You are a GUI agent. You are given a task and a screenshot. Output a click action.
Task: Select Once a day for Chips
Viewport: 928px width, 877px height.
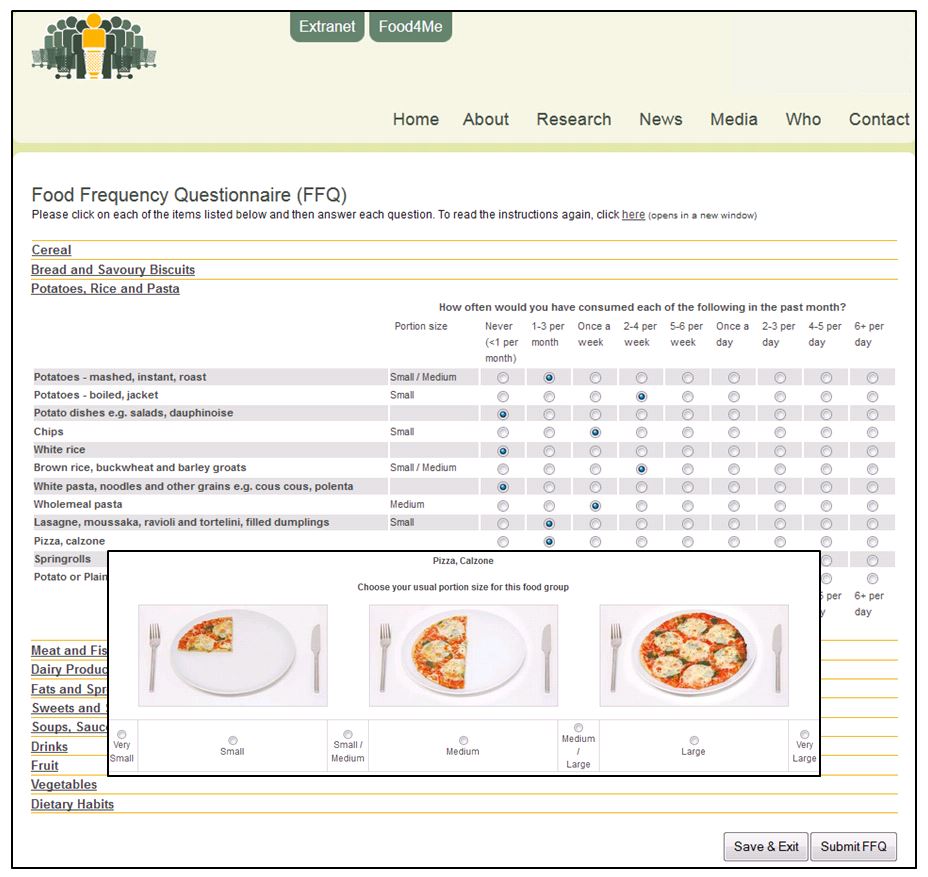[x=733, y=432]
